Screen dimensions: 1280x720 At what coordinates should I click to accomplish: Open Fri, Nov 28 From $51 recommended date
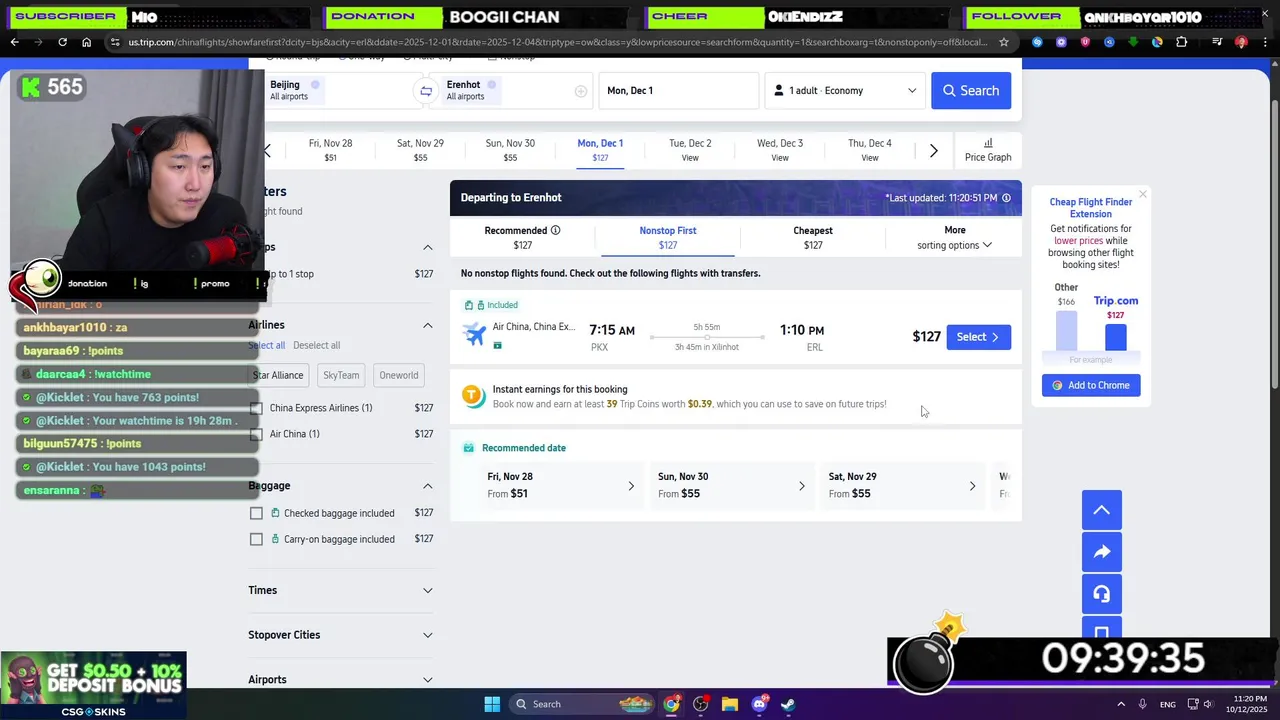click(561, 485)
